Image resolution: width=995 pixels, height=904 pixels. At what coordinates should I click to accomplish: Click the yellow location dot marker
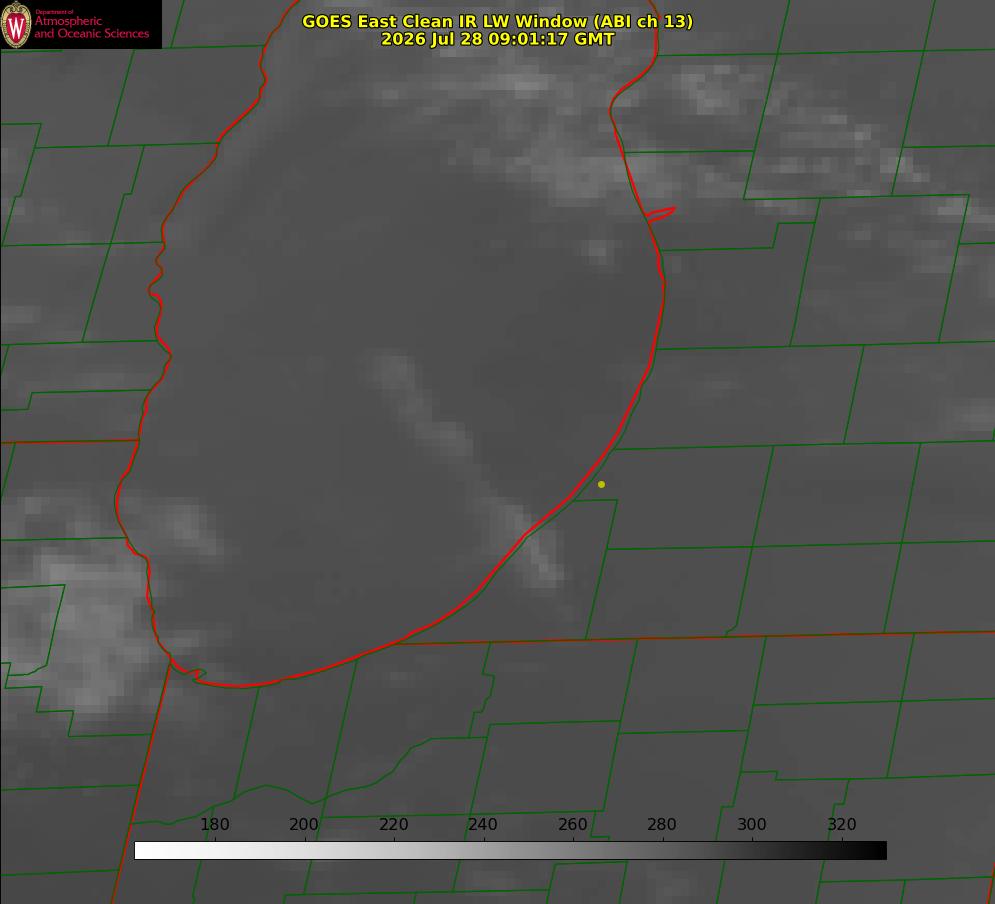[x=601, y=484]
